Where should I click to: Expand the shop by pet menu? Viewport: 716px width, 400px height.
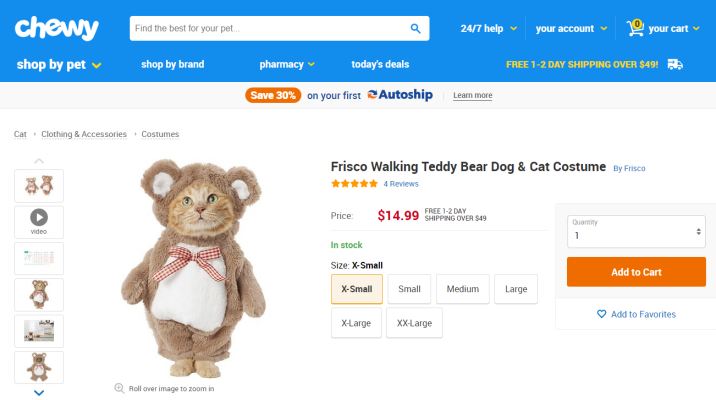[59, 65]
